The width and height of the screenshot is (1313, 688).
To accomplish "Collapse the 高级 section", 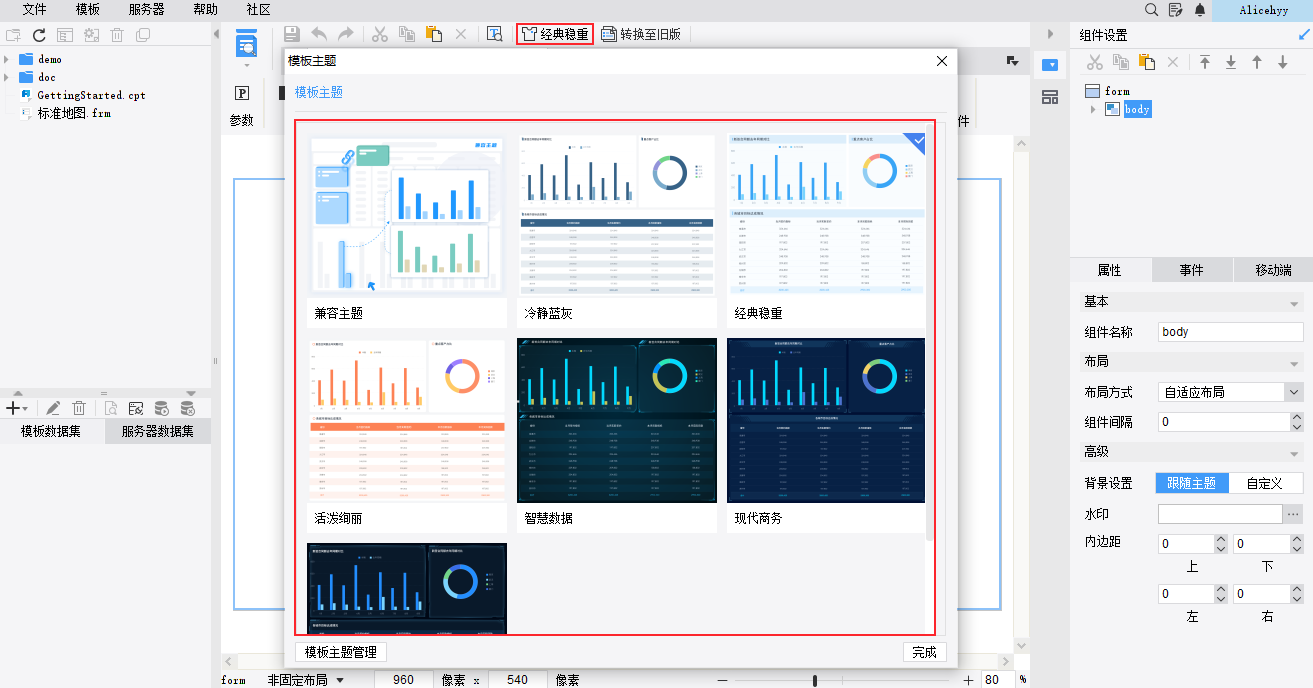I will click(x=1294, y=453).
